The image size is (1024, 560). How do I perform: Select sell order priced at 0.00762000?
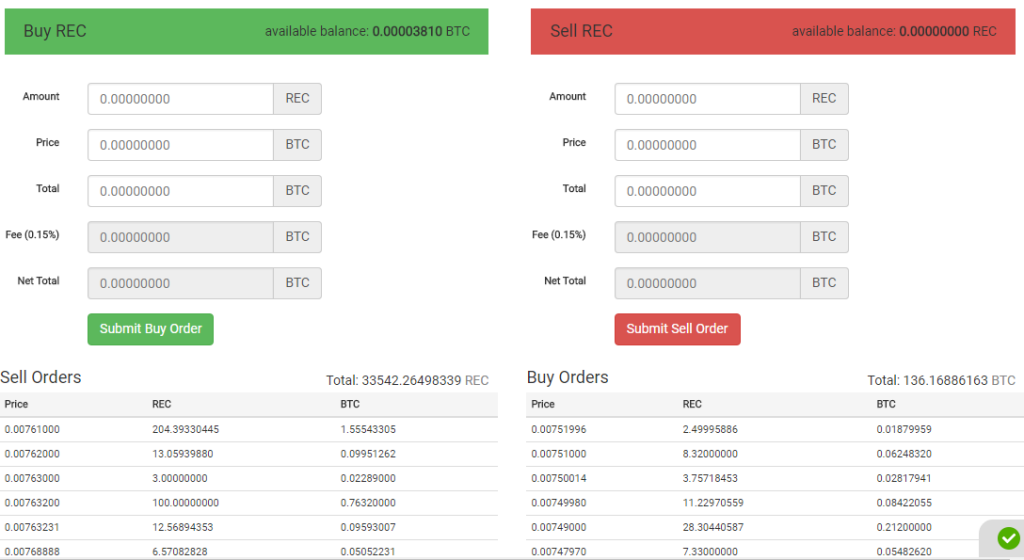(x=32, y=453)
